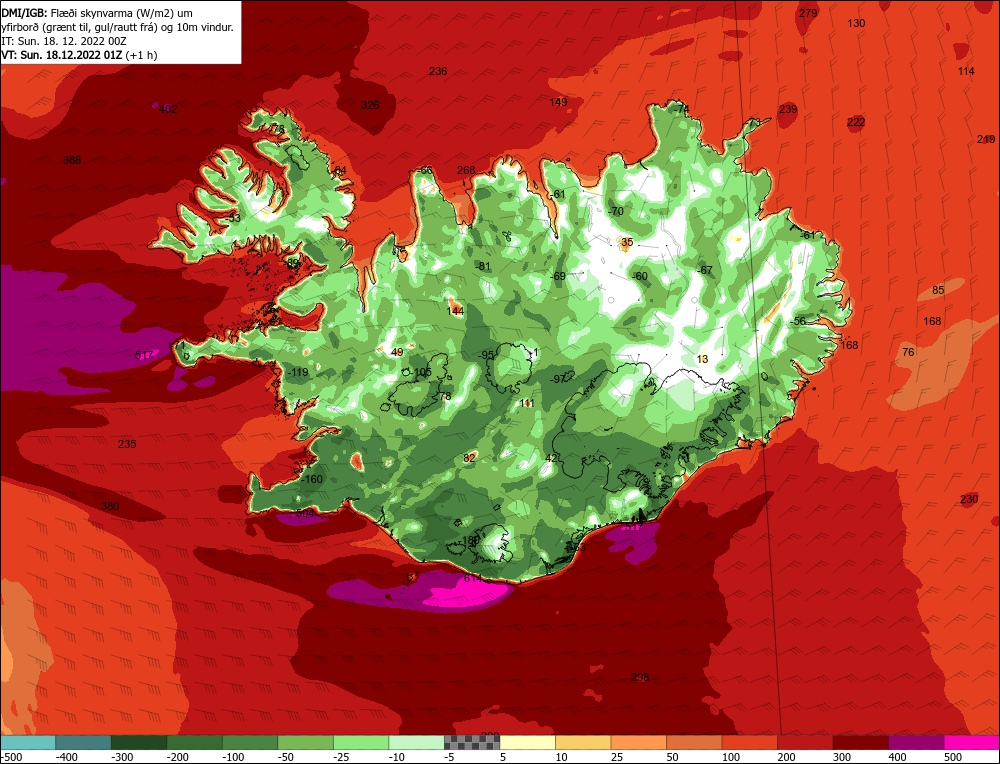Click the flux value '279' at the top
1000x764 pixels.
(x=808, y=13)
